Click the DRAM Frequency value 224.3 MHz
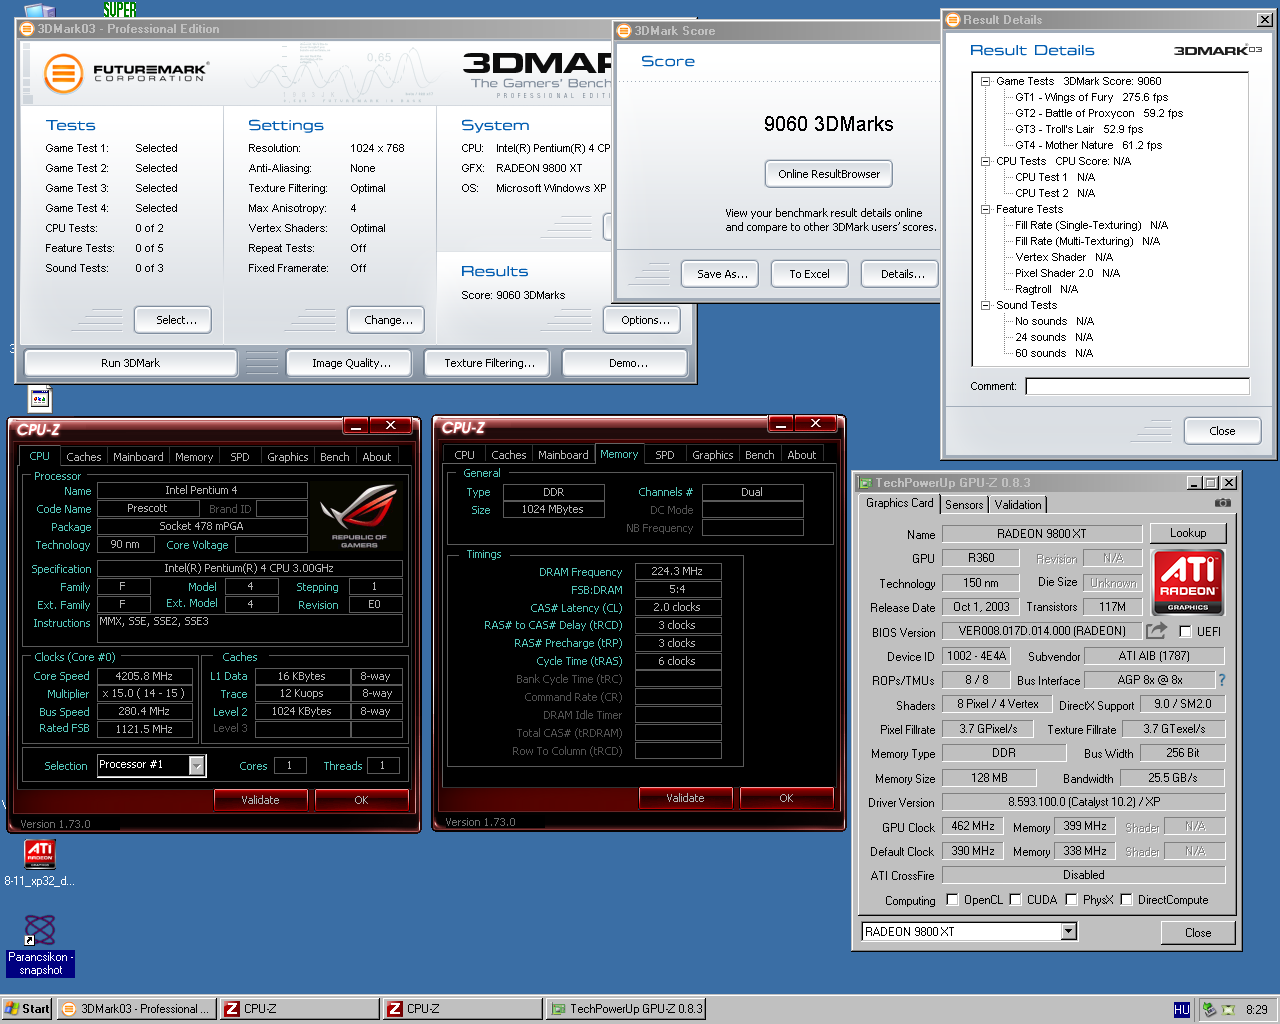Viewport: 1280px width, 1024px height. (x=677, y=572)
